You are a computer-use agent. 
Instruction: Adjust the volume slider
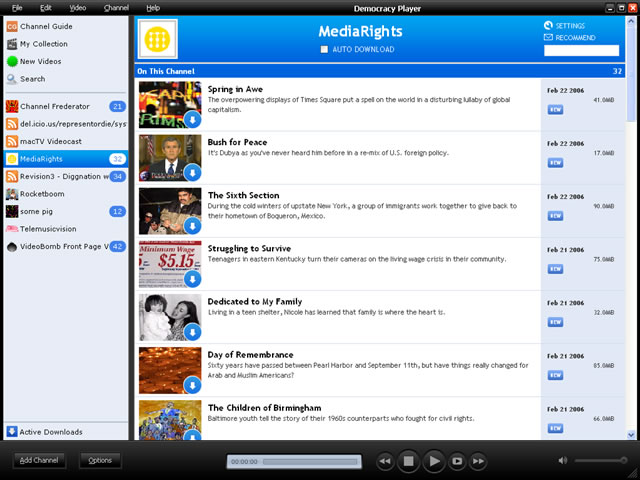tap(601, 460)
